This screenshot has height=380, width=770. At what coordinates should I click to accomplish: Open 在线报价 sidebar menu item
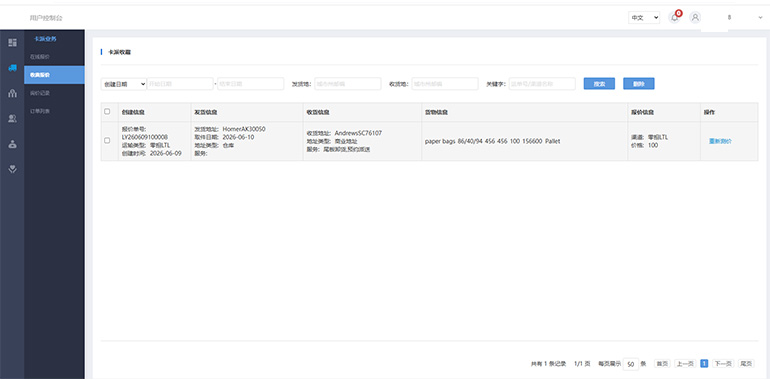click(x=40, y=57)
